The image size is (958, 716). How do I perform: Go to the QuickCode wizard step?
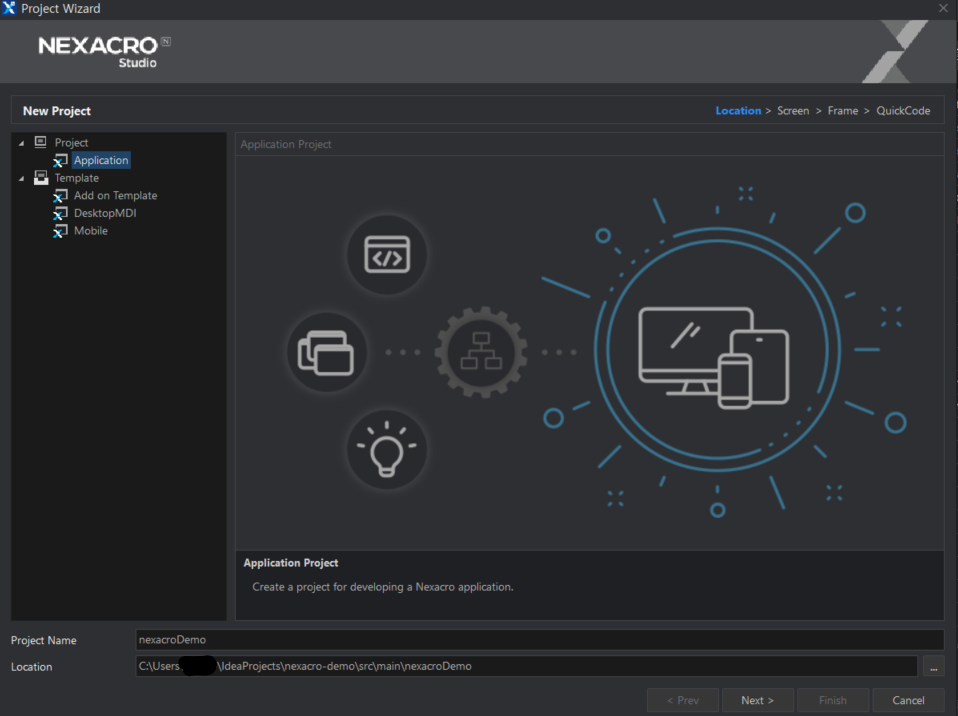(903, 111)
